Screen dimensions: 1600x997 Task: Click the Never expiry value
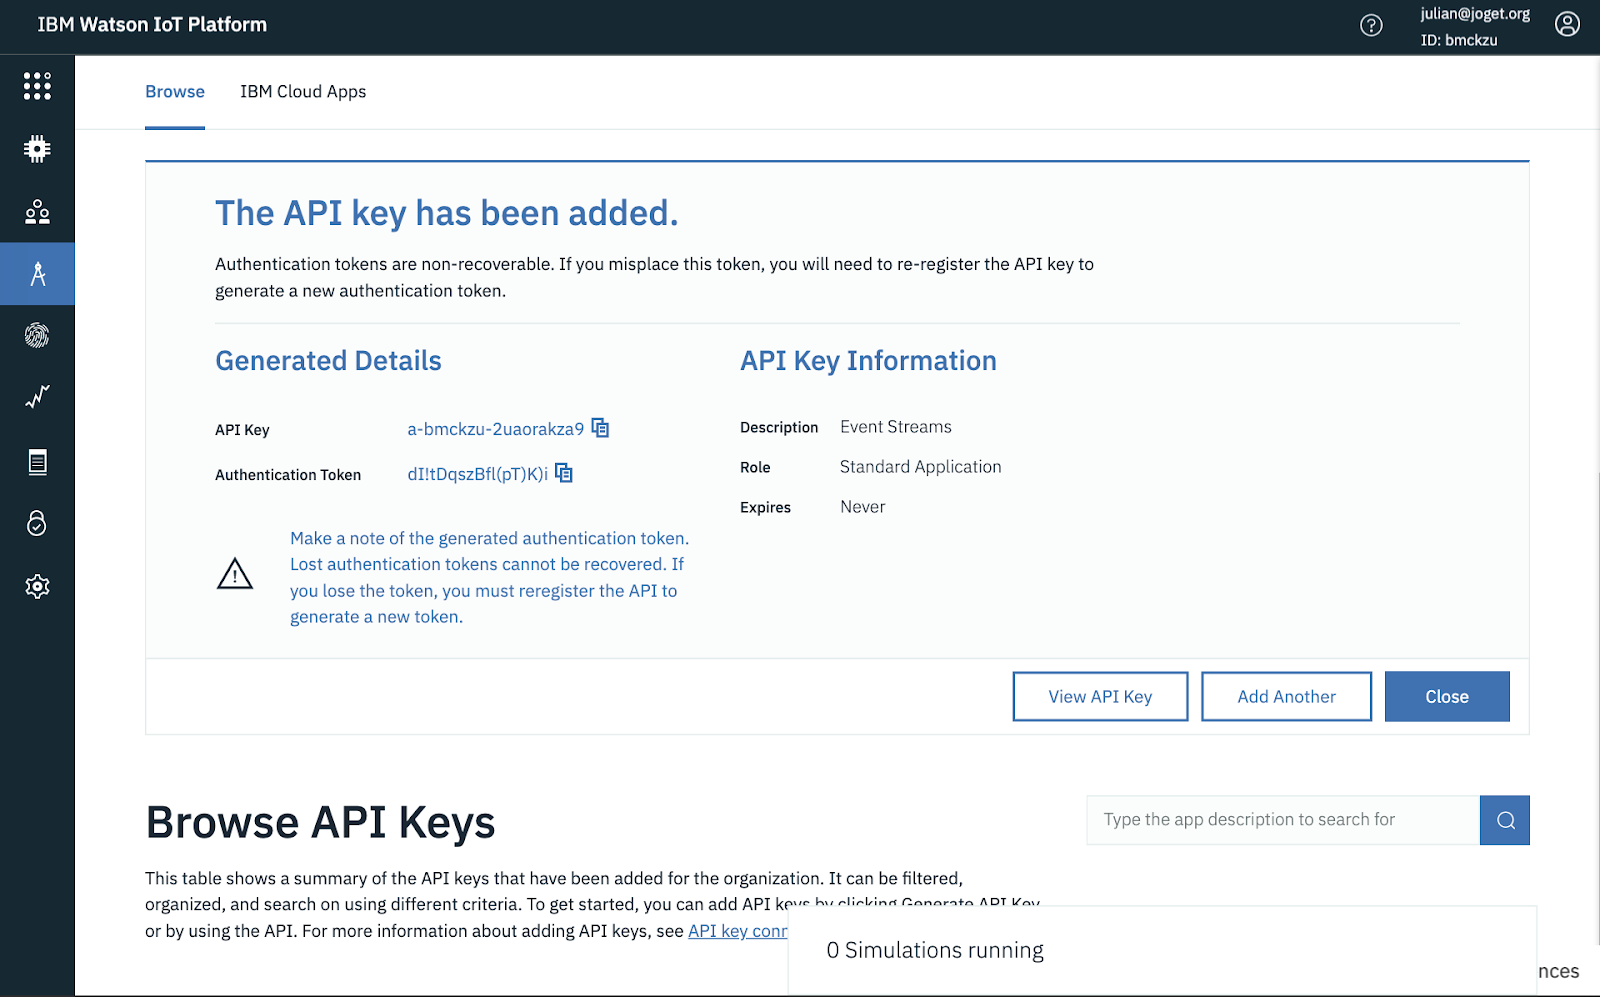(x=862, y=507)
